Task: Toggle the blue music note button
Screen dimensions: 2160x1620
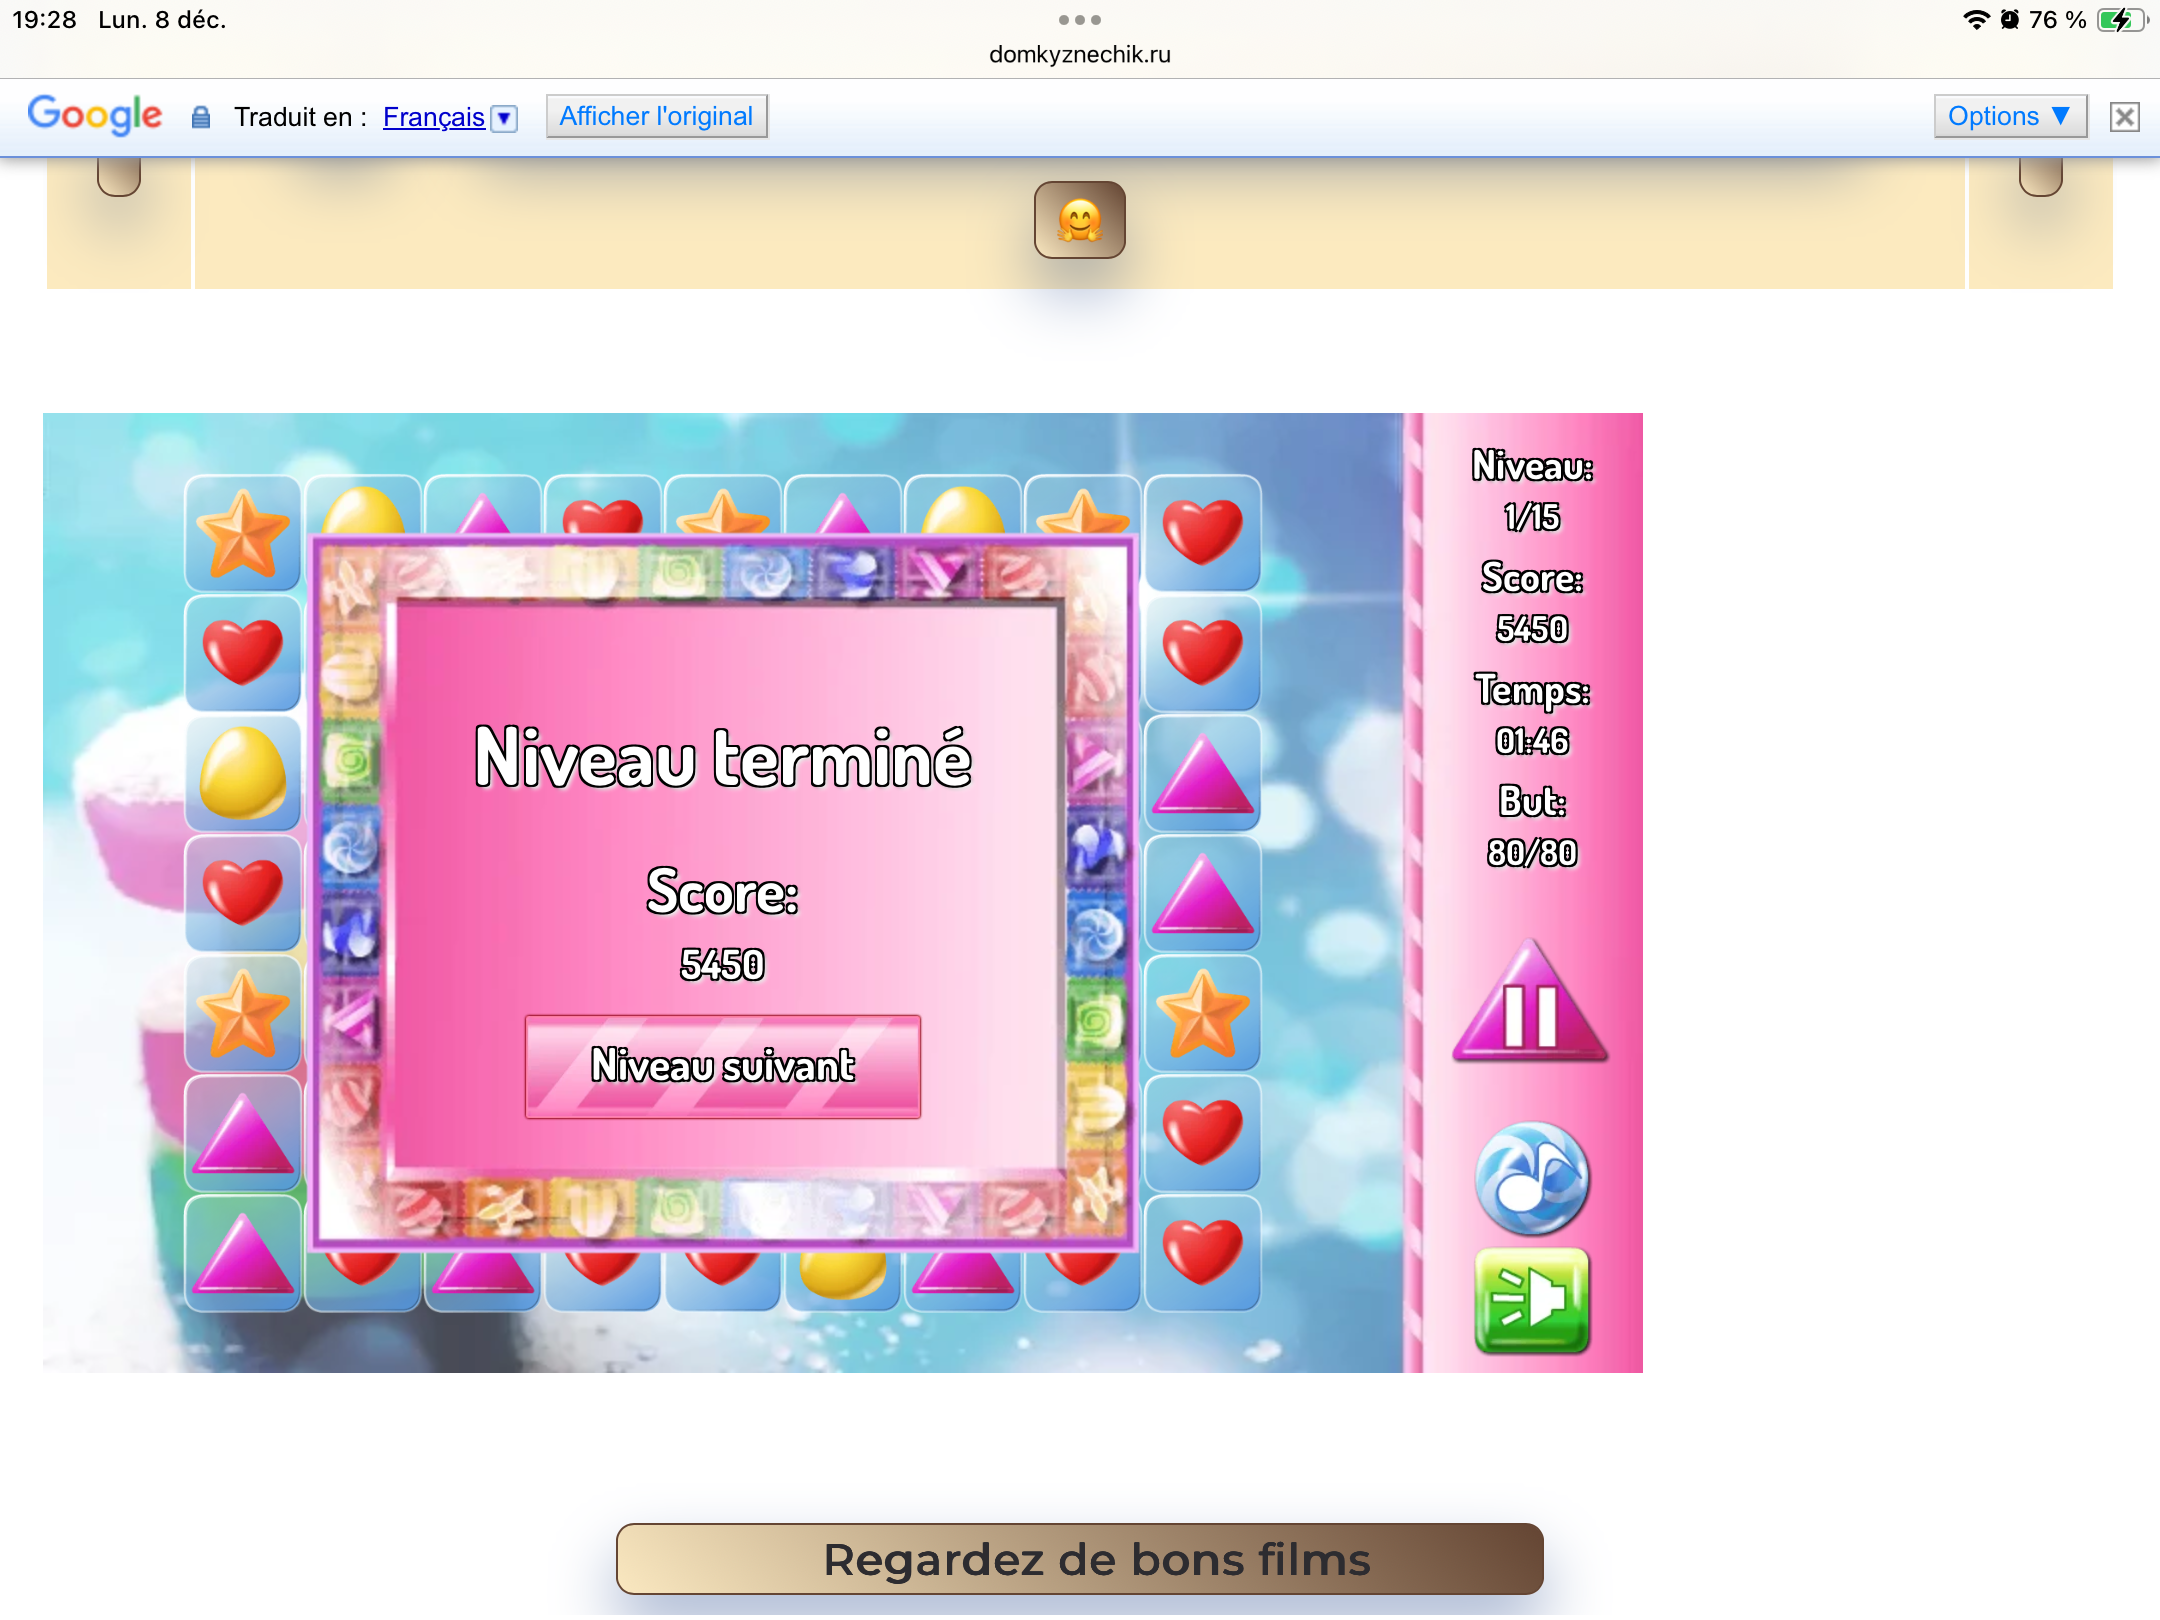Action: tap(1531, 1178)
